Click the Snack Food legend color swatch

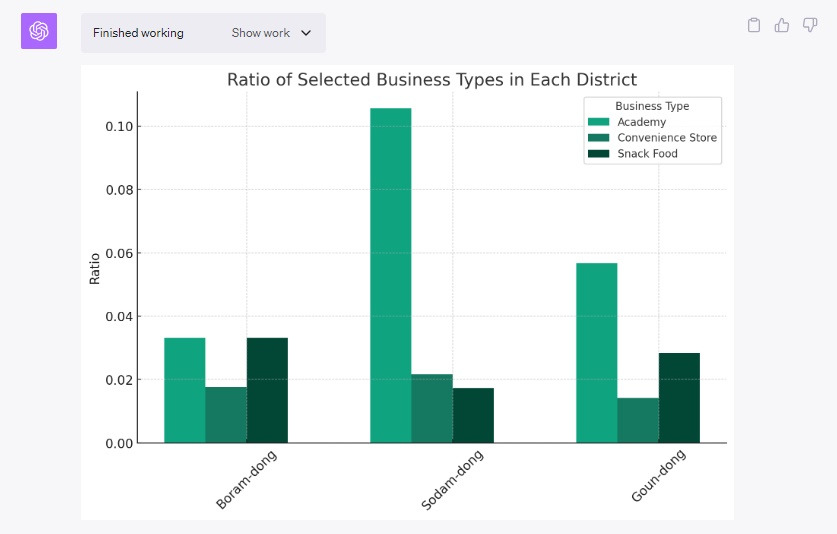point(598,154)
